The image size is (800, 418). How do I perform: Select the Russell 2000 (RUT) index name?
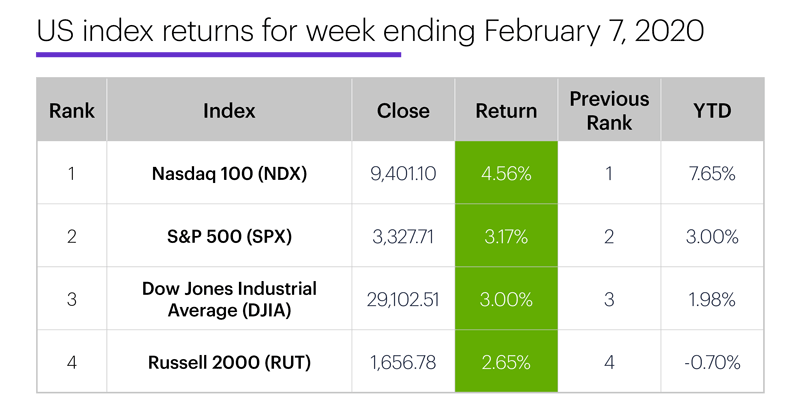coord(229,362)
